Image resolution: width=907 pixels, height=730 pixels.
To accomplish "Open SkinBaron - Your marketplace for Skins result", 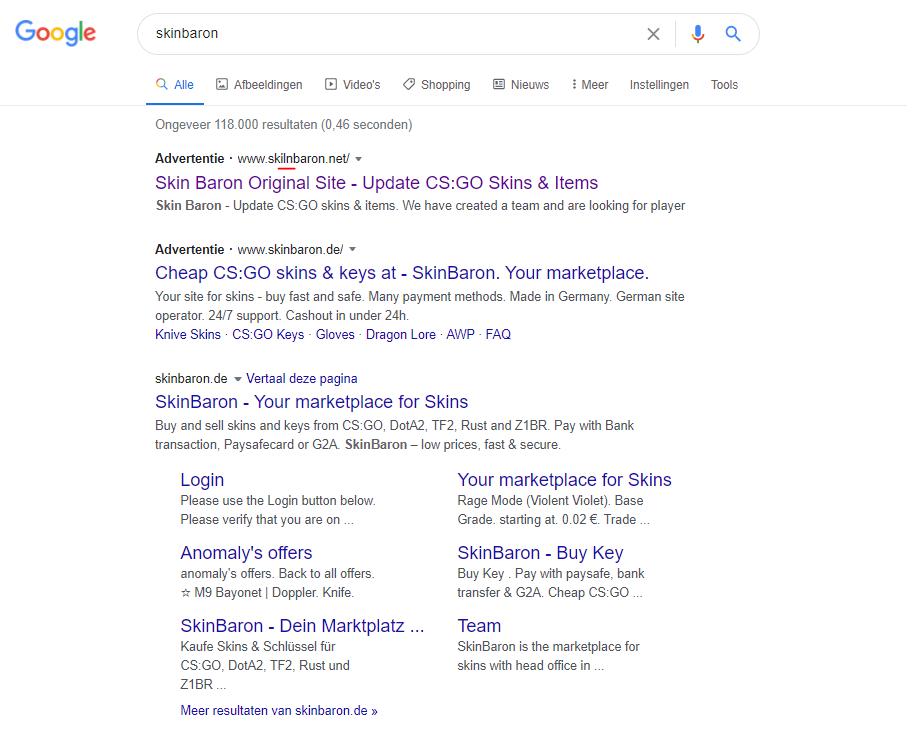I will [312, 401].
